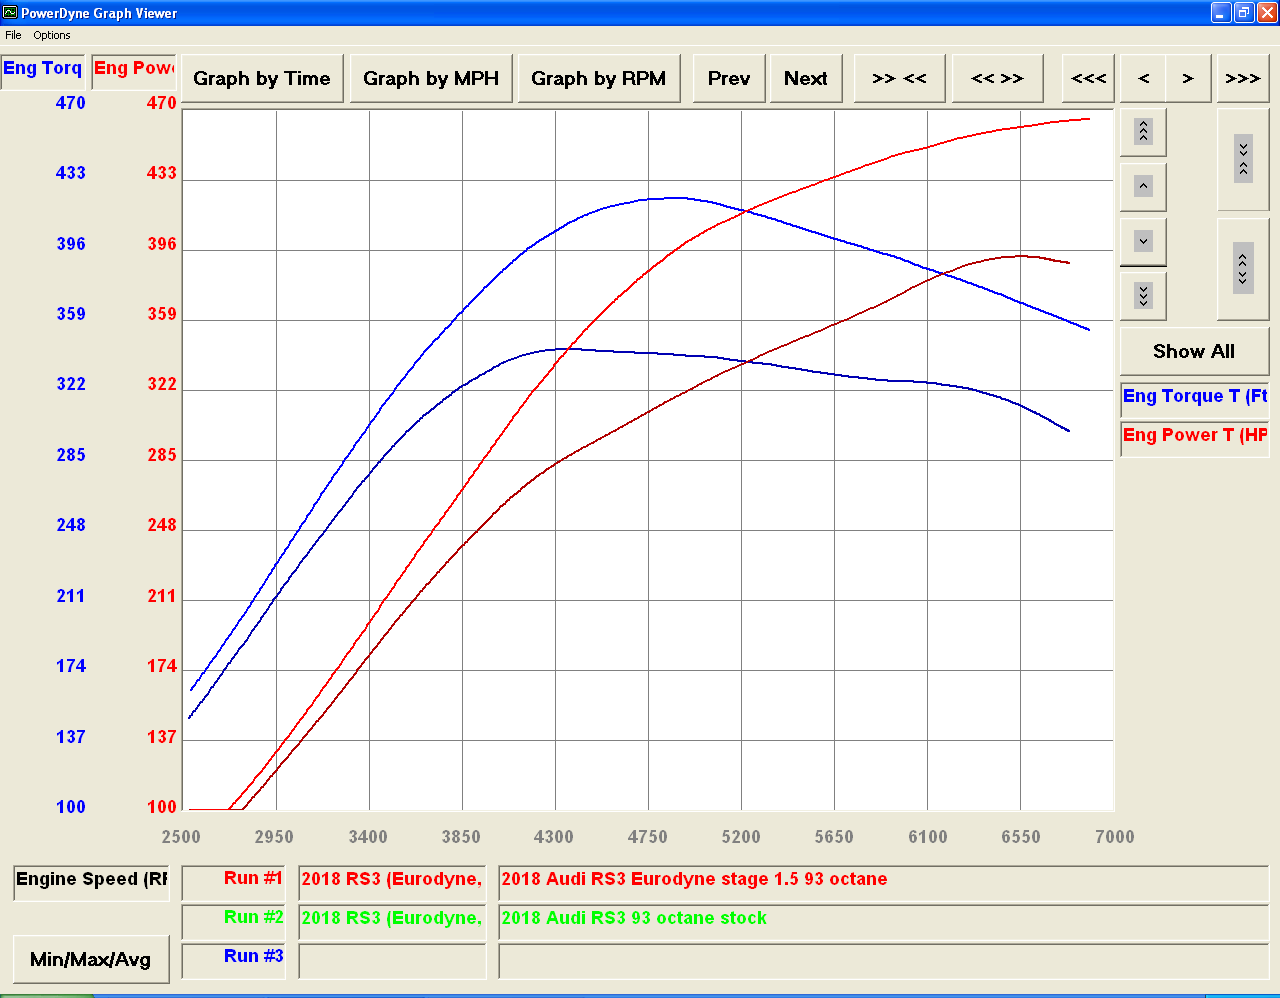This screenshot has width=1280, height=998.
Task: Jump far left with <<< button
Action: [x=1089, y=78]
